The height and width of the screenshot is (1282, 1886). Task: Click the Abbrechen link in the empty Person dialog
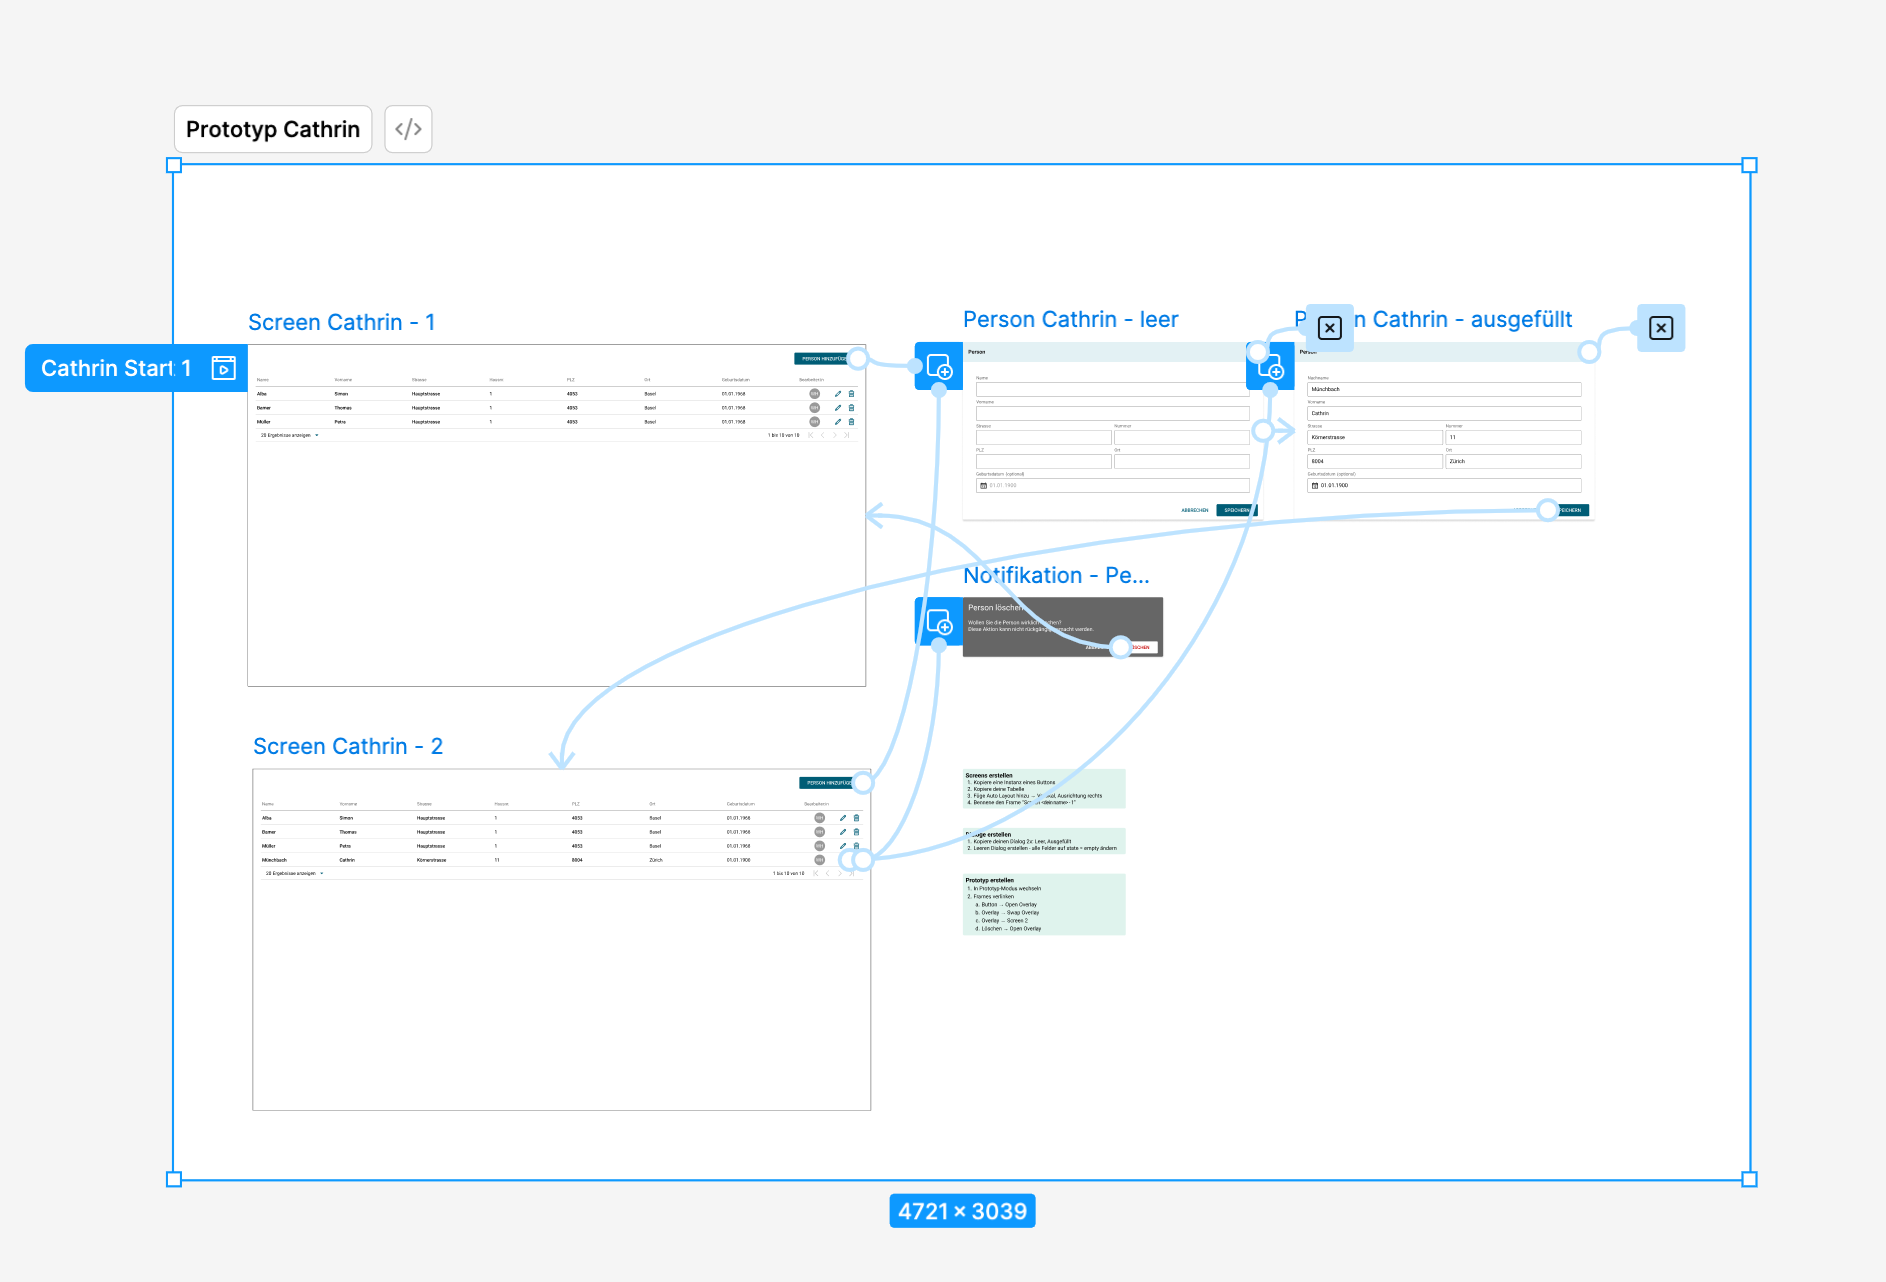coord(1194,510)
